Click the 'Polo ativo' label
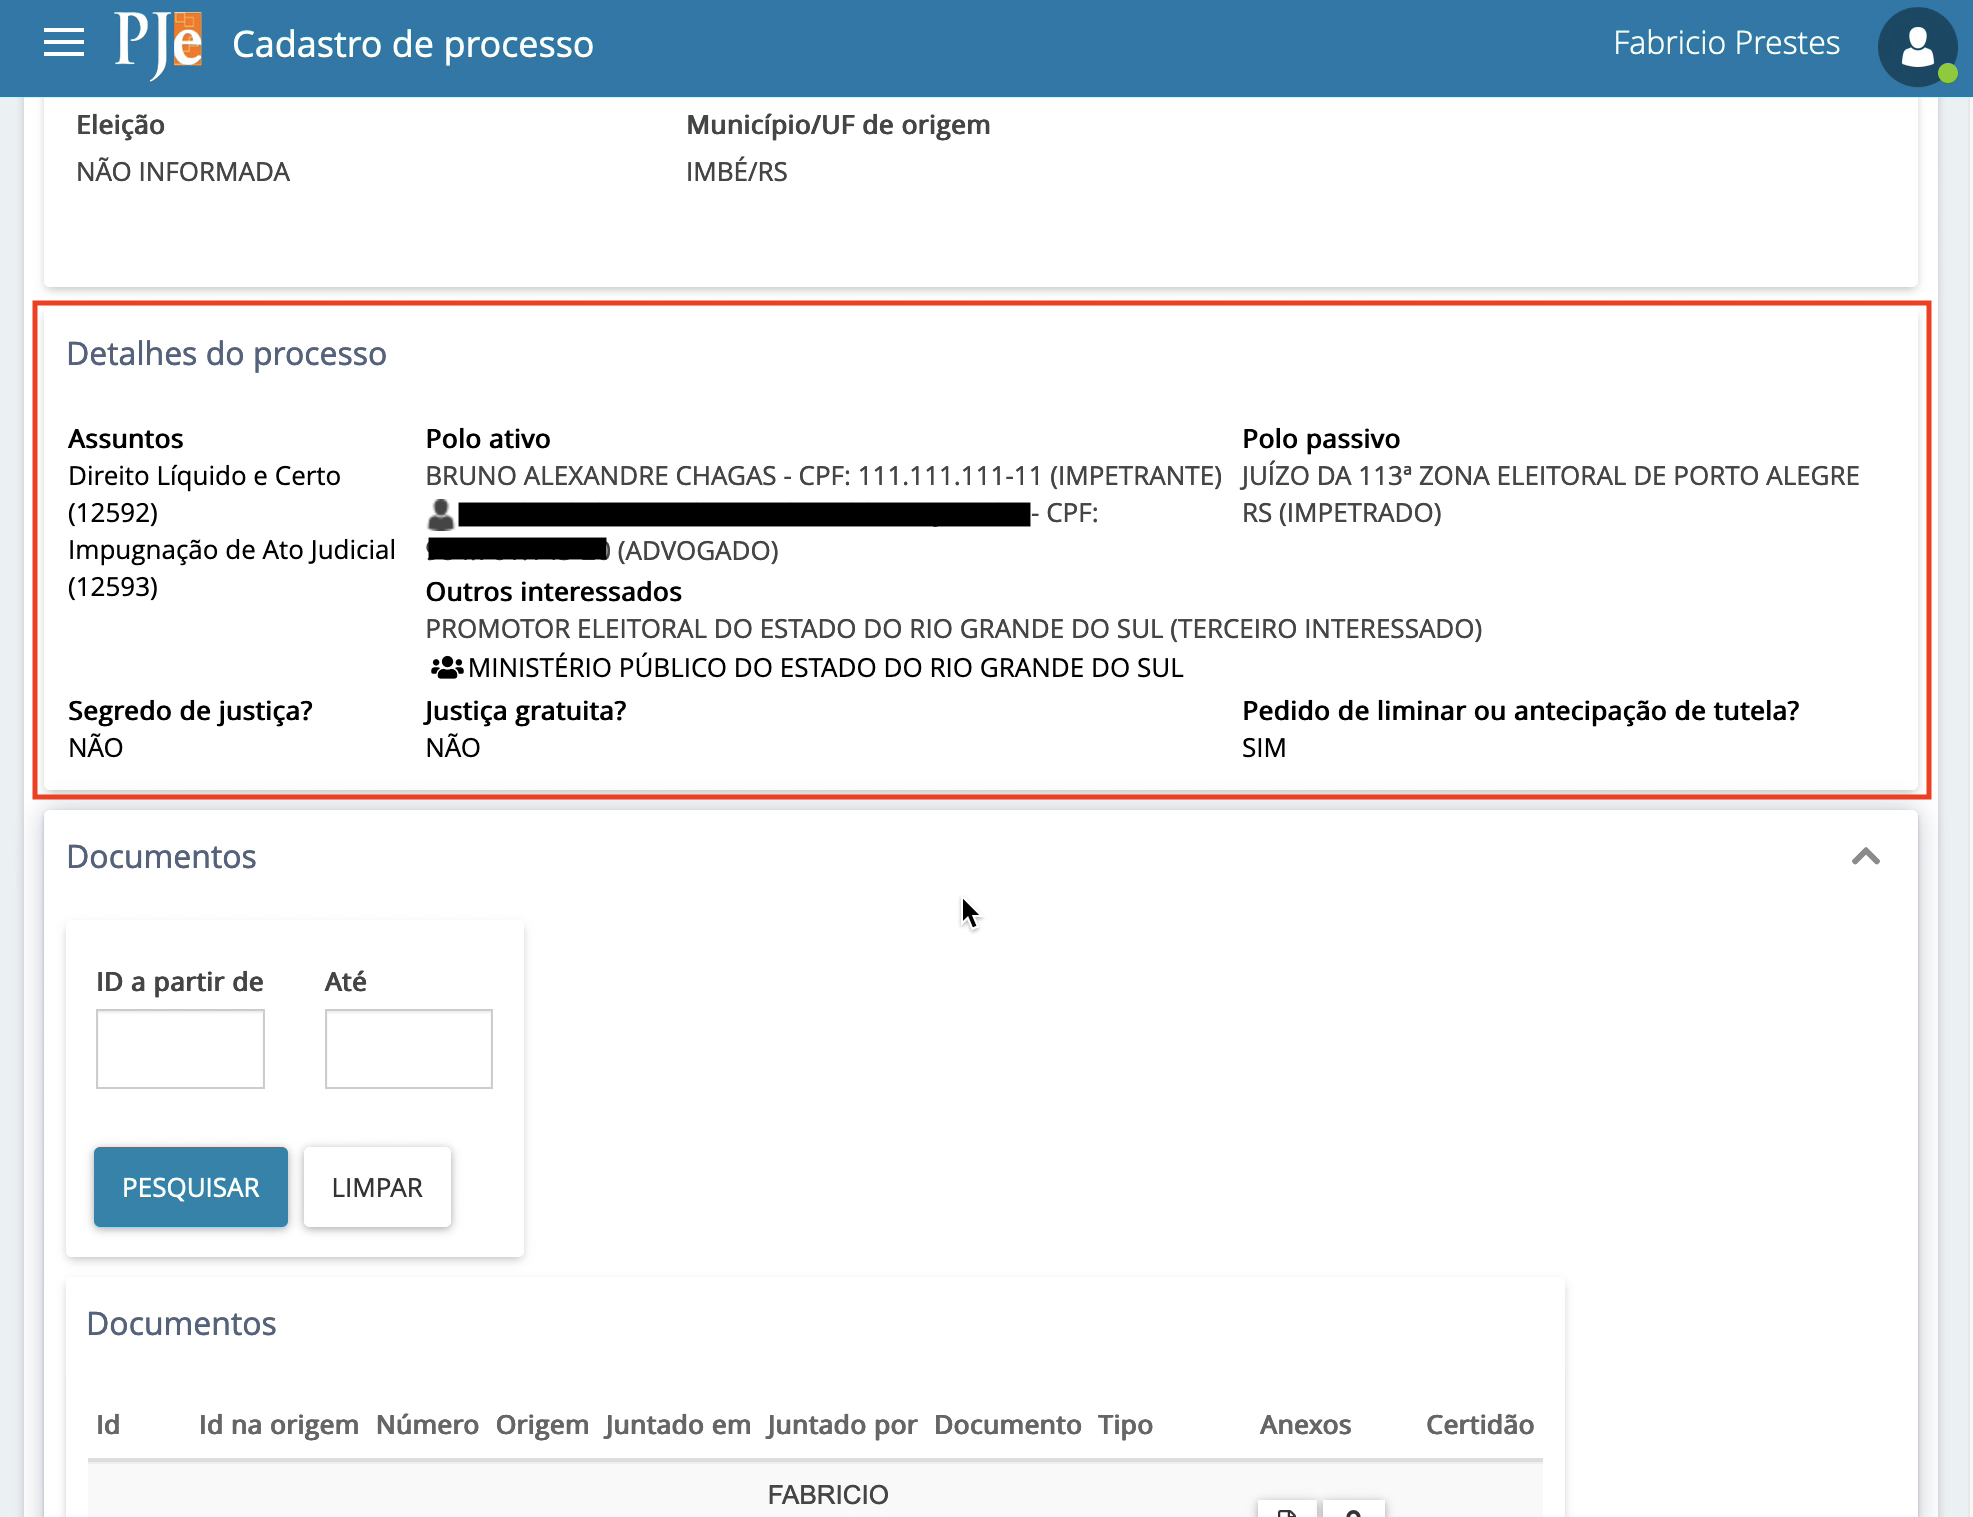The image size is (1973, 1517). 488,439
